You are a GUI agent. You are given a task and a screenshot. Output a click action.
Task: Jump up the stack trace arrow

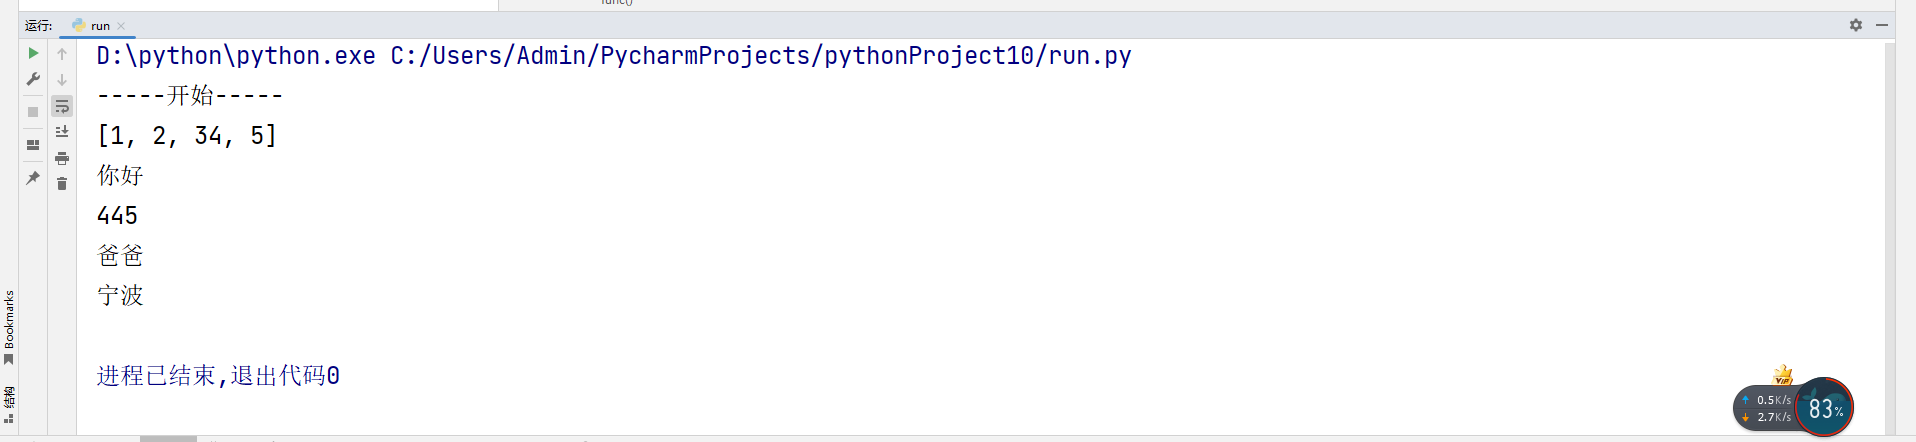click(x=62, y=54)
